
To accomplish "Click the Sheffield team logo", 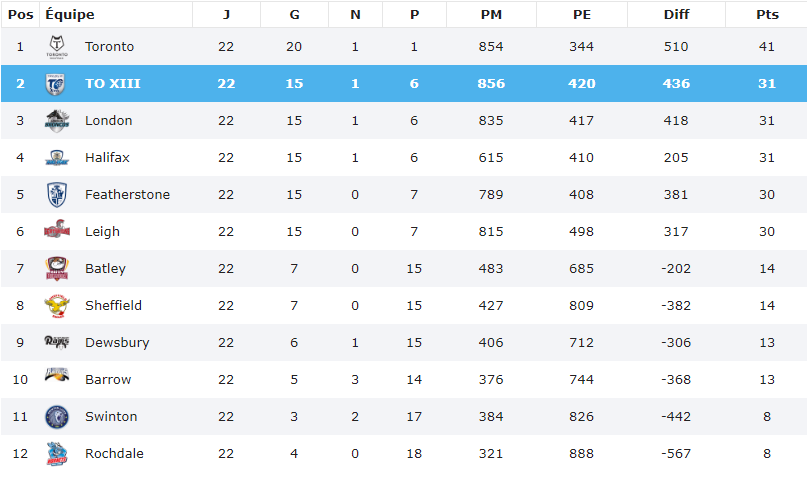I will 57,306.
